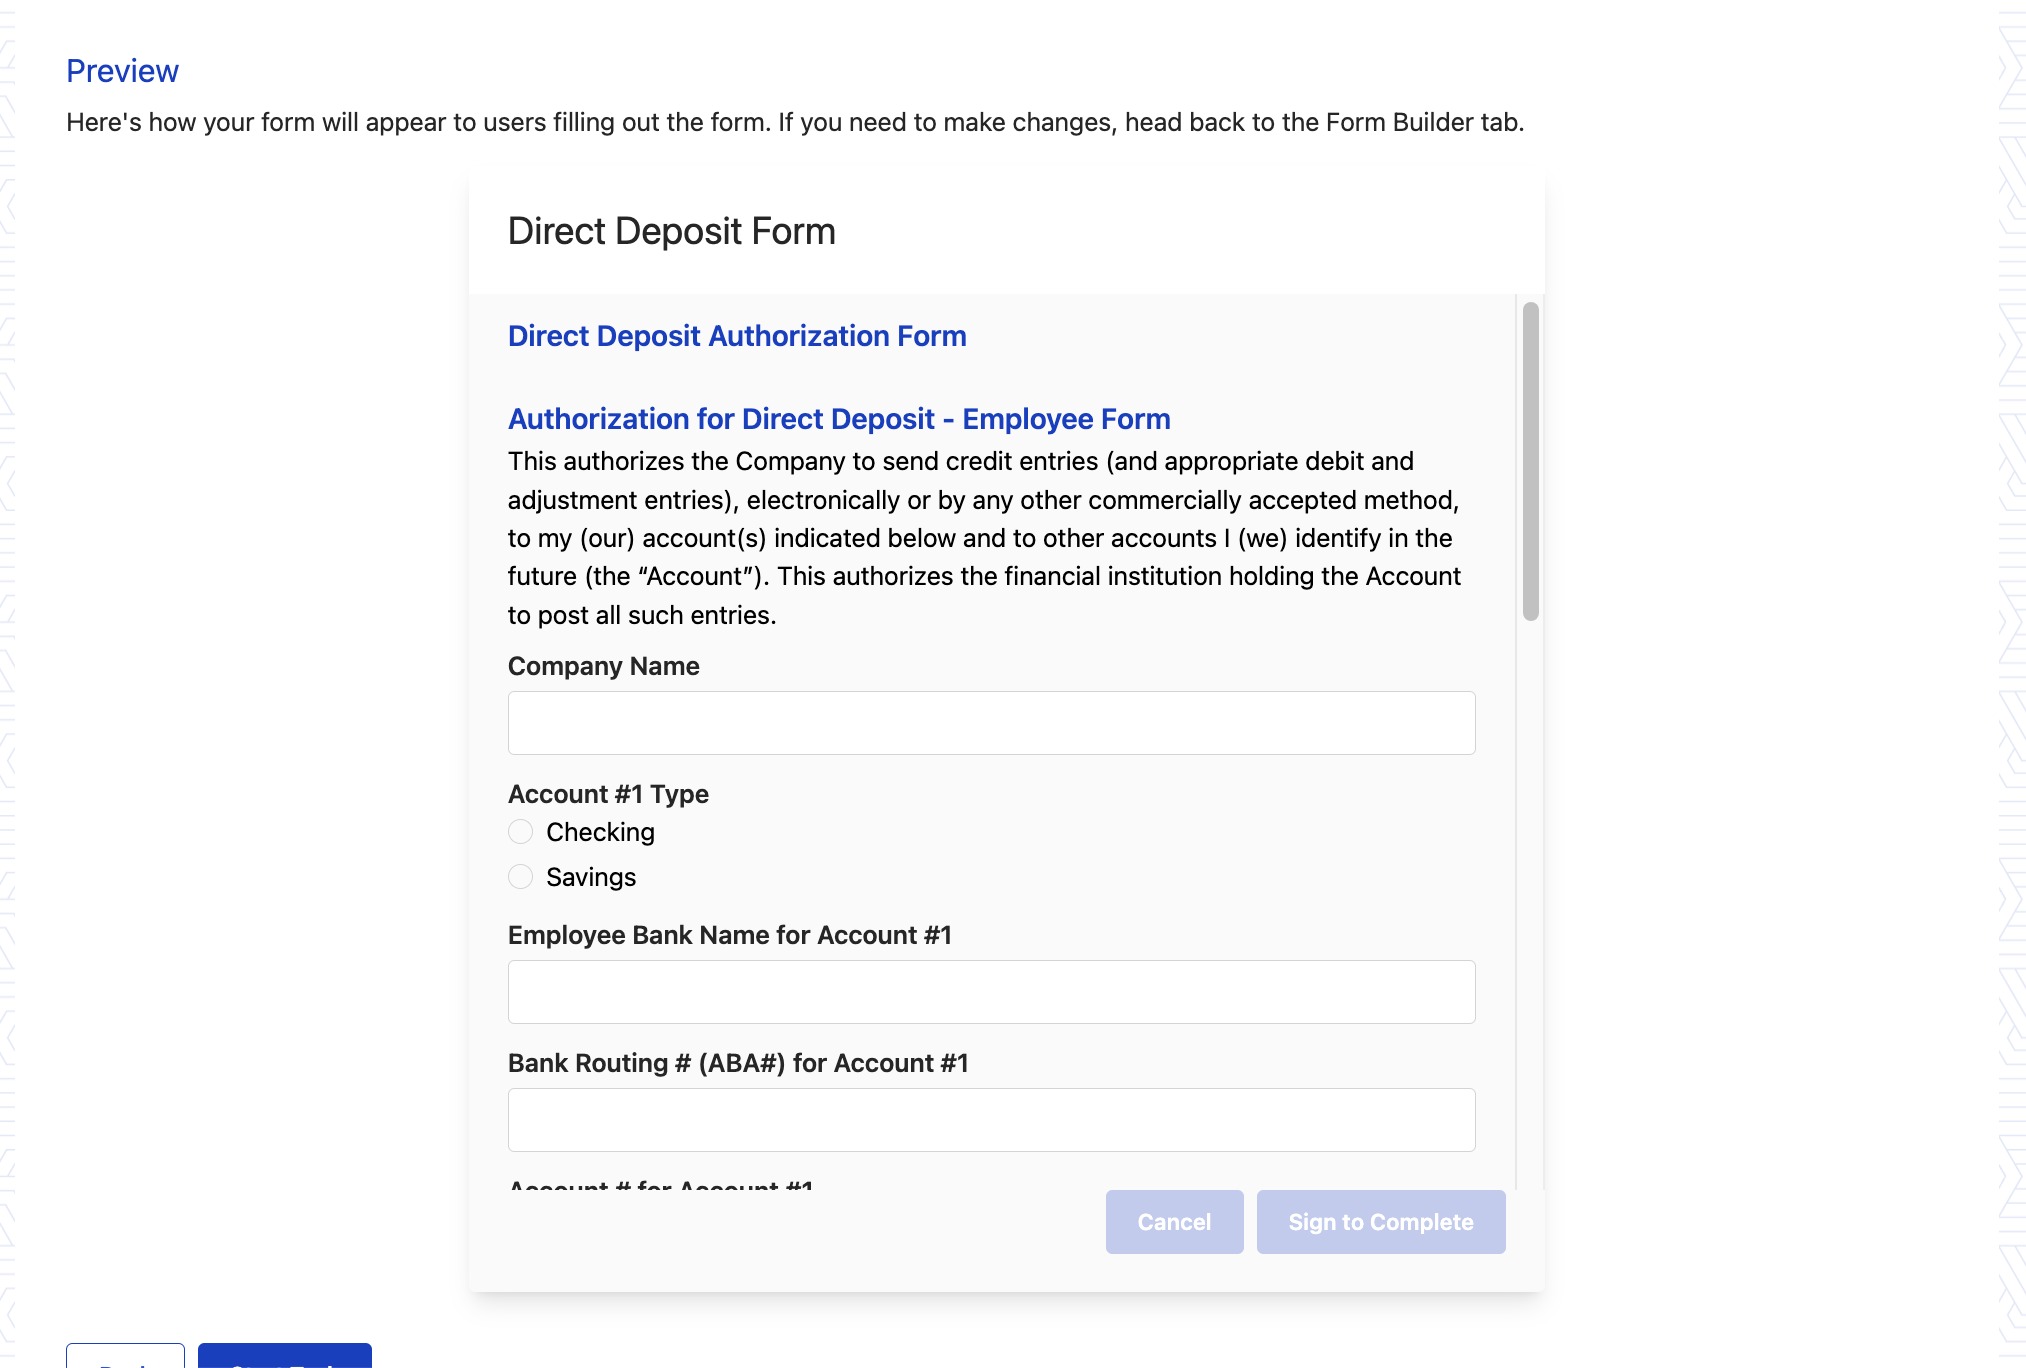Click the authorization paragraph text

pos(984,538)
